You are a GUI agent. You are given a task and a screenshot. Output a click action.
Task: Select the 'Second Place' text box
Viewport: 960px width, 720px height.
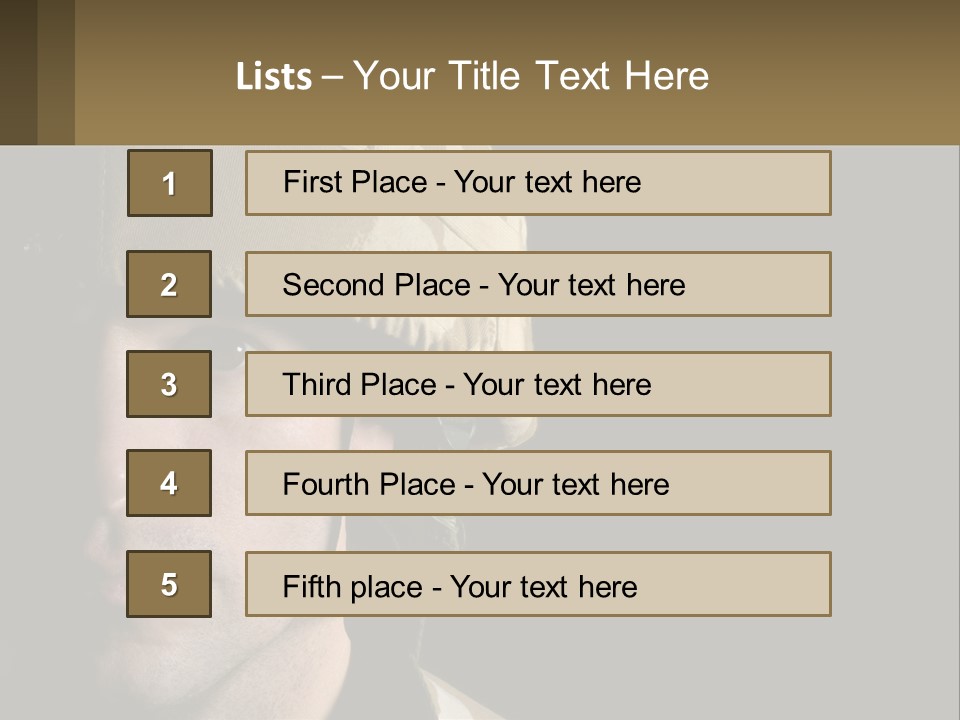(538, 284)
